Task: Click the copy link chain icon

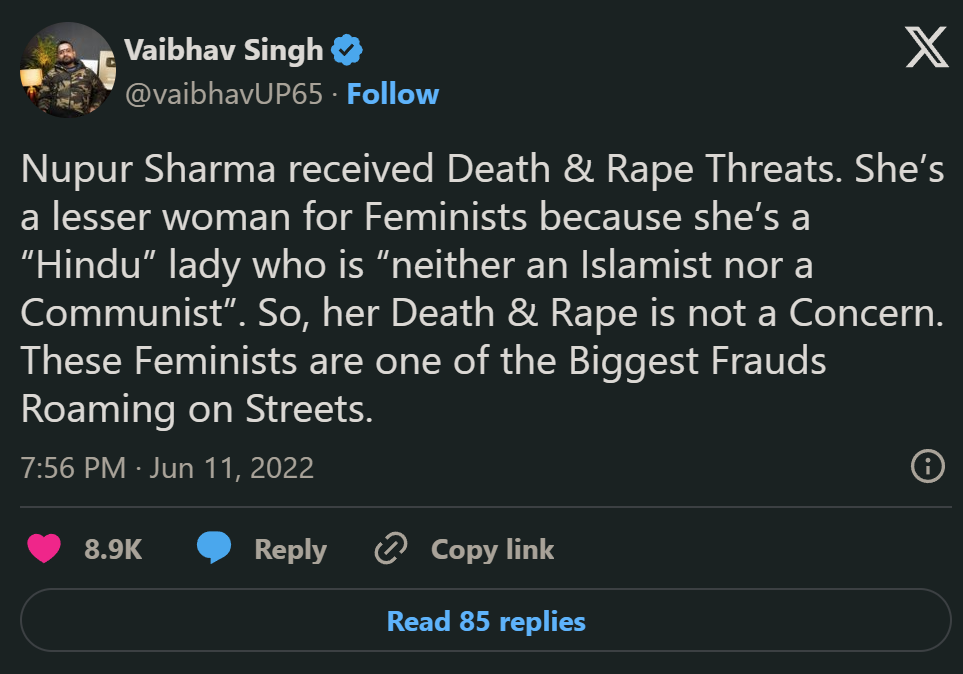Action: tap(390, 548)
